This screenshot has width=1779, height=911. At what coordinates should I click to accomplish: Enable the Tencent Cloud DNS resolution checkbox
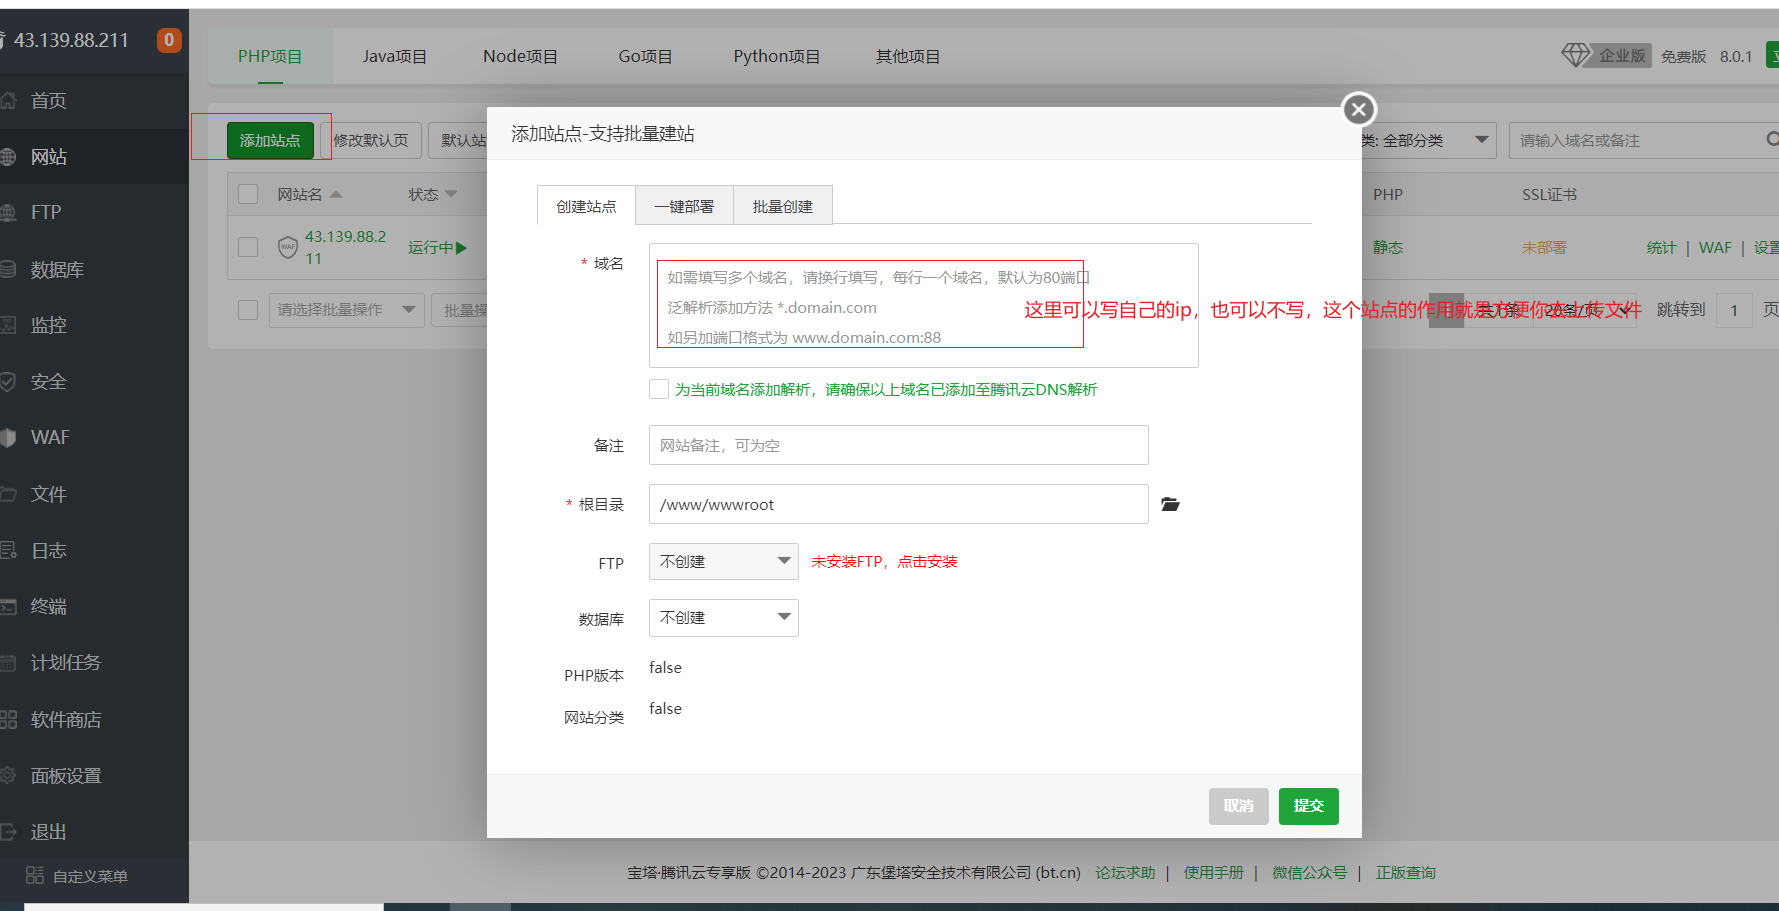659,390
